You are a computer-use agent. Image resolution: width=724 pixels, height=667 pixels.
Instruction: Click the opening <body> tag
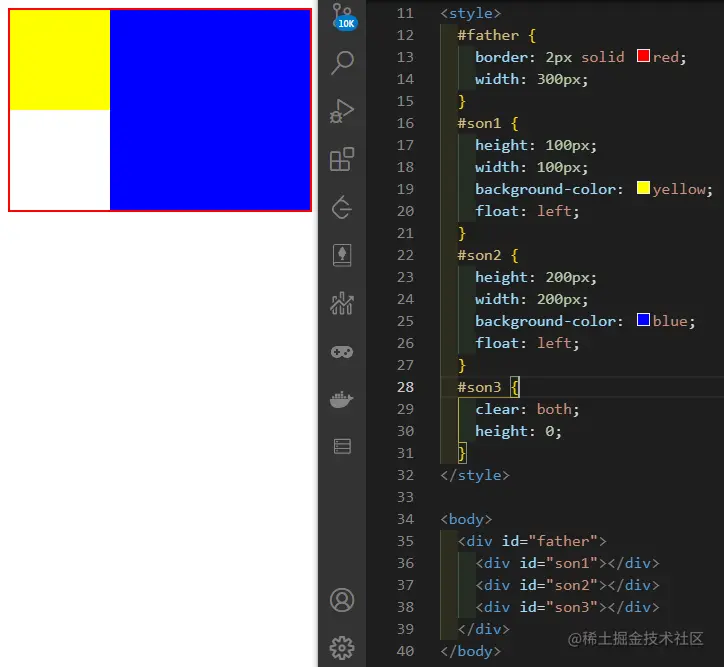point(466,519)
